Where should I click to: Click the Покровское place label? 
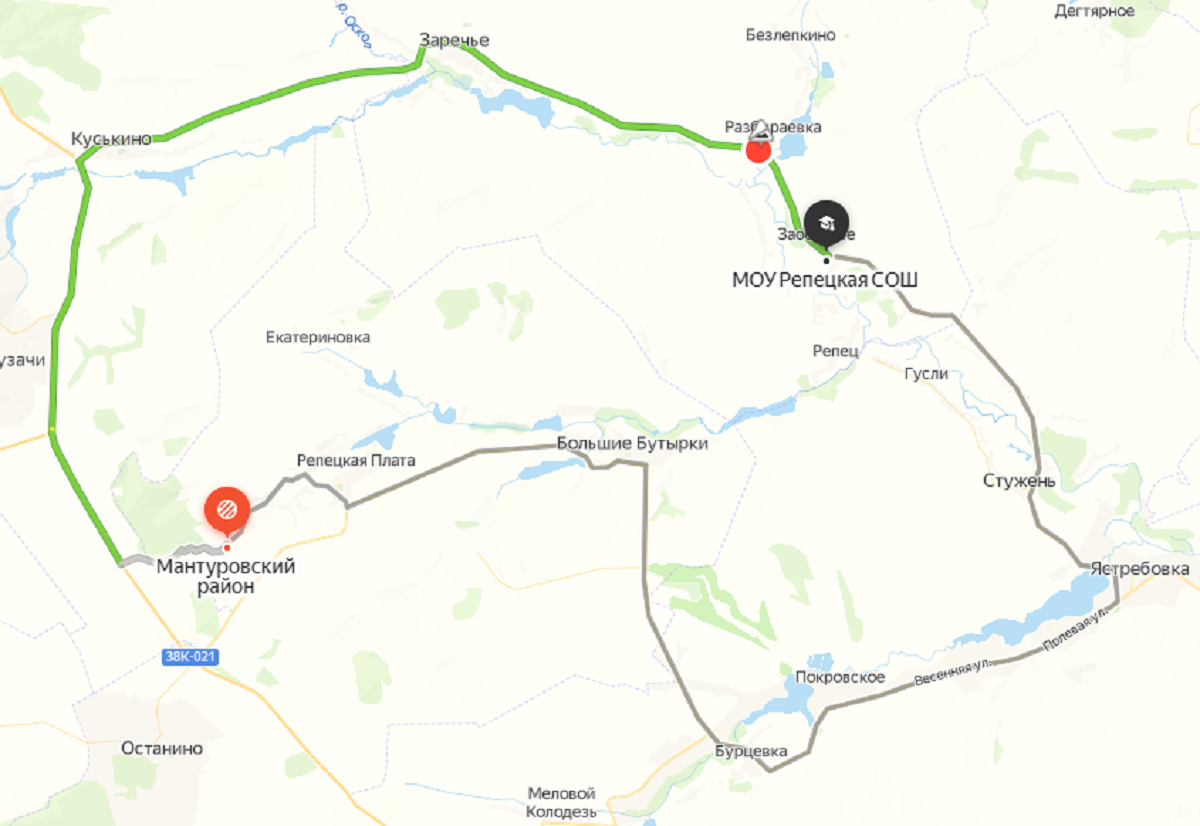coord(840,677)
